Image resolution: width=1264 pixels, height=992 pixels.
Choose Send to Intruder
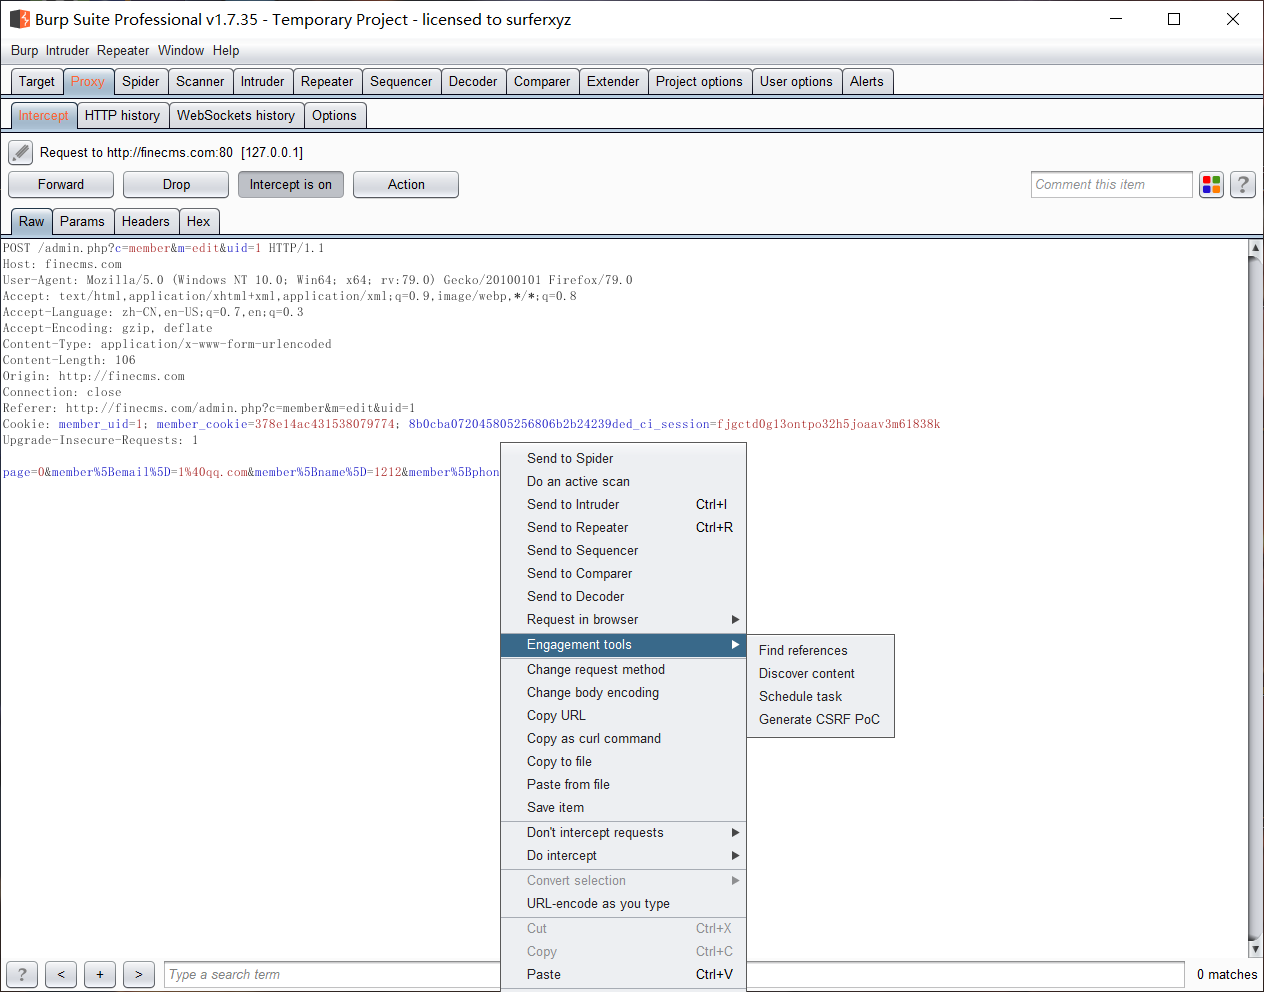coord(623,505)
